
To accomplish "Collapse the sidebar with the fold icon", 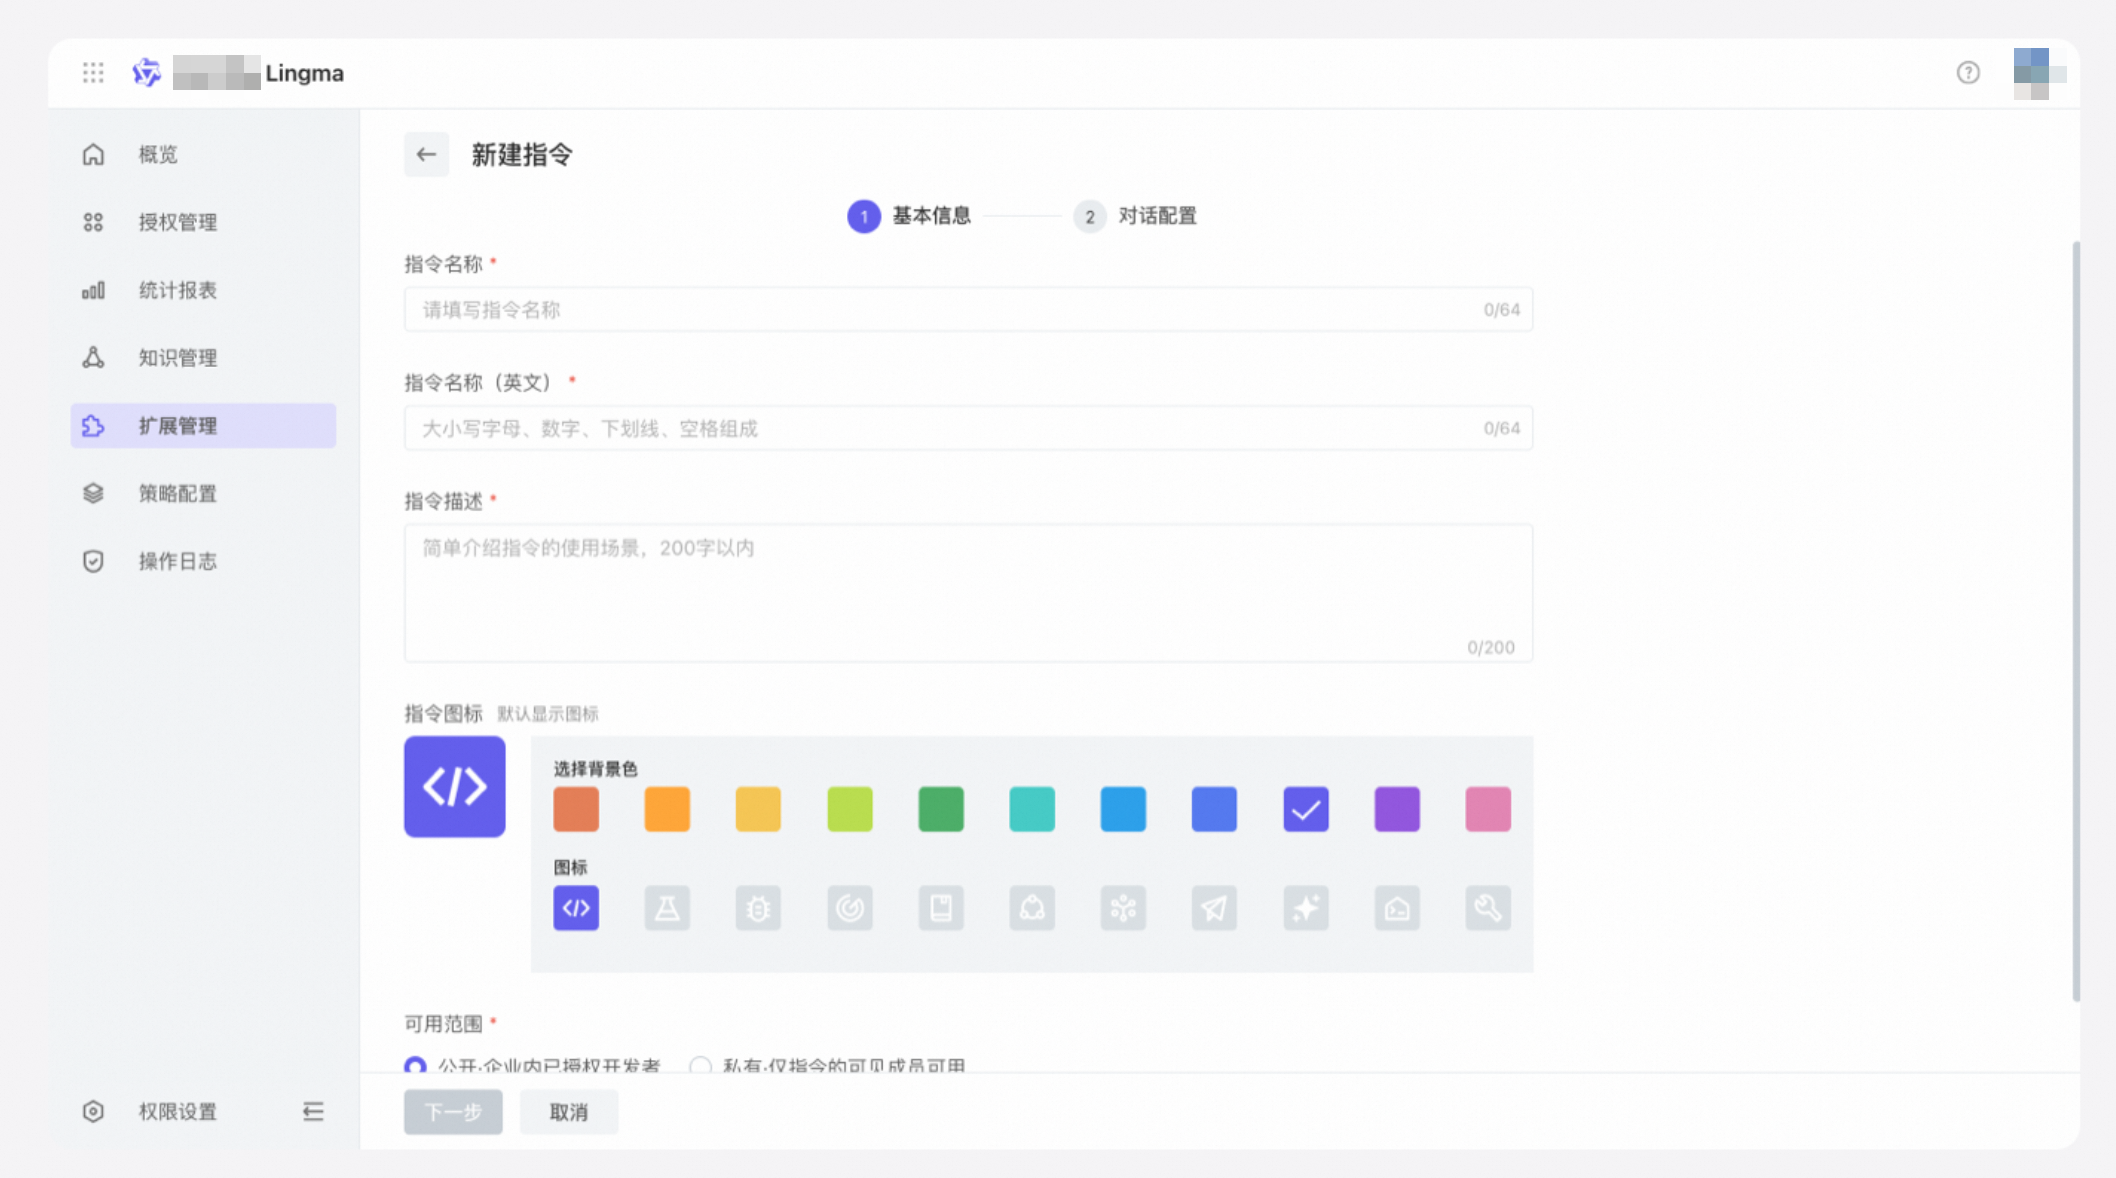I will (x=313, y=1111).
